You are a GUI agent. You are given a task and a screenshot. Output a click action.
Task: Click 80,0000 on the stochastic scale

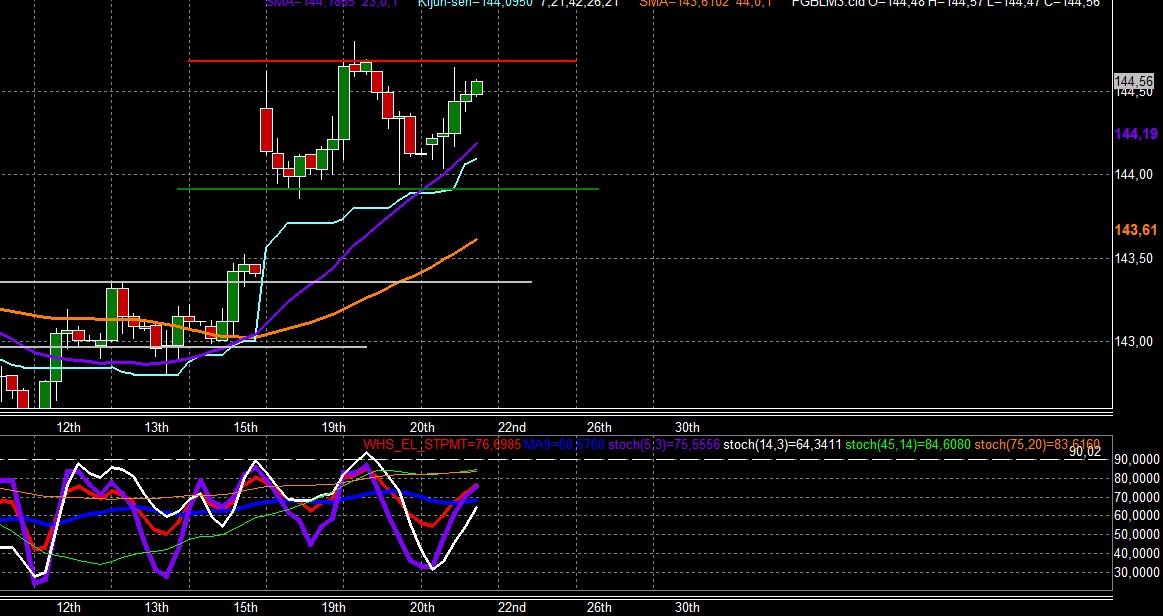tap(1138, 478)
